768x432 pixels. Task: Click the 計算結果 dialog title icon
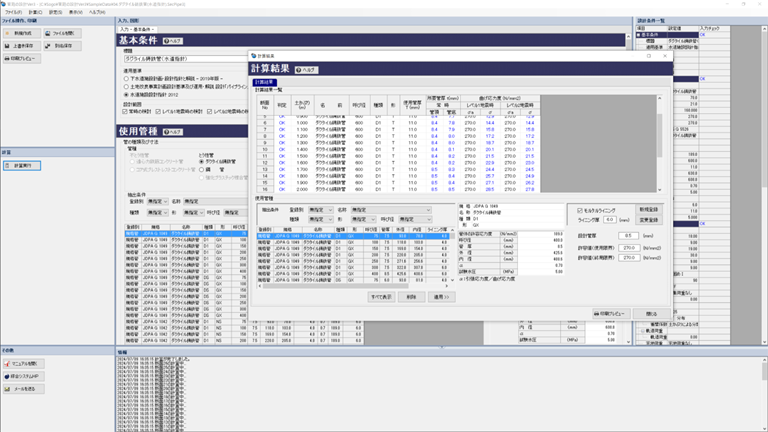coord(254,56)
